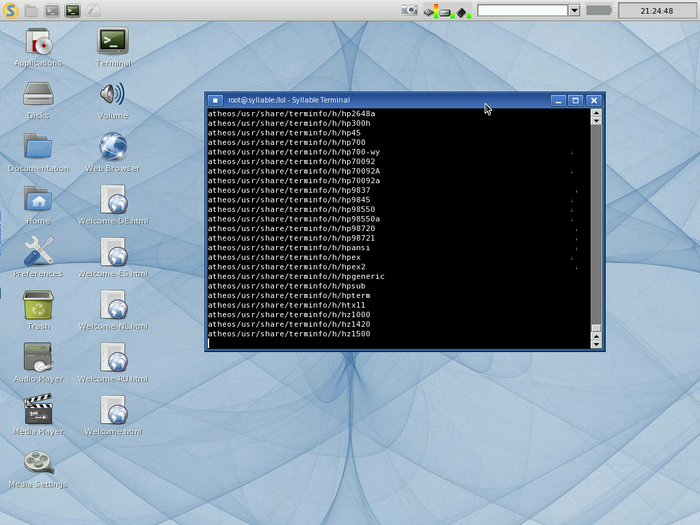The height and width of the screenshot is (525, 700).
Task: Expand the dropdown arrow in the top panel
Action: (574, 10)
